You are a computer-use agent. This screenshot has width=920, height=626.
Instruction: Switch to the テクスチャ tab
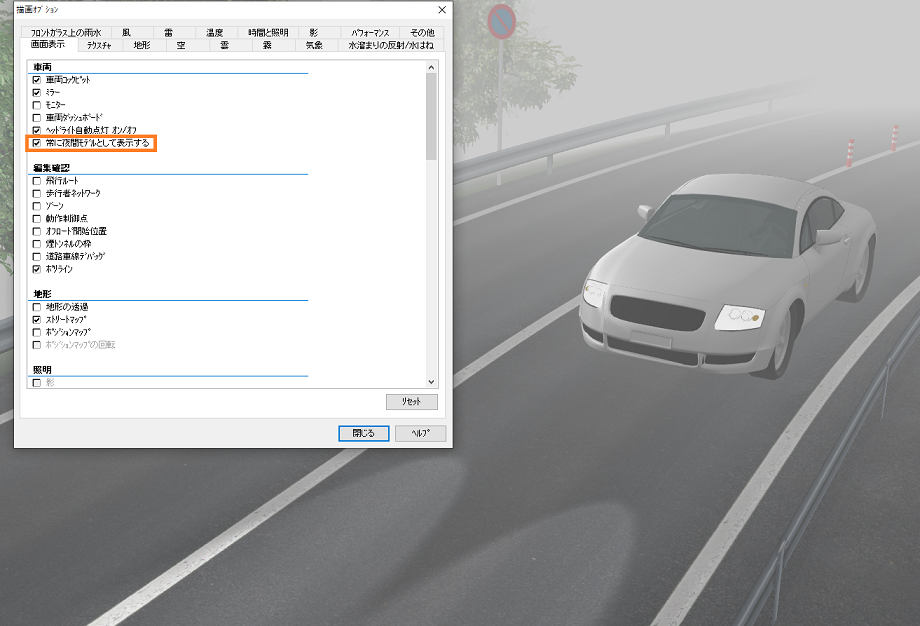tap(99, 46)
